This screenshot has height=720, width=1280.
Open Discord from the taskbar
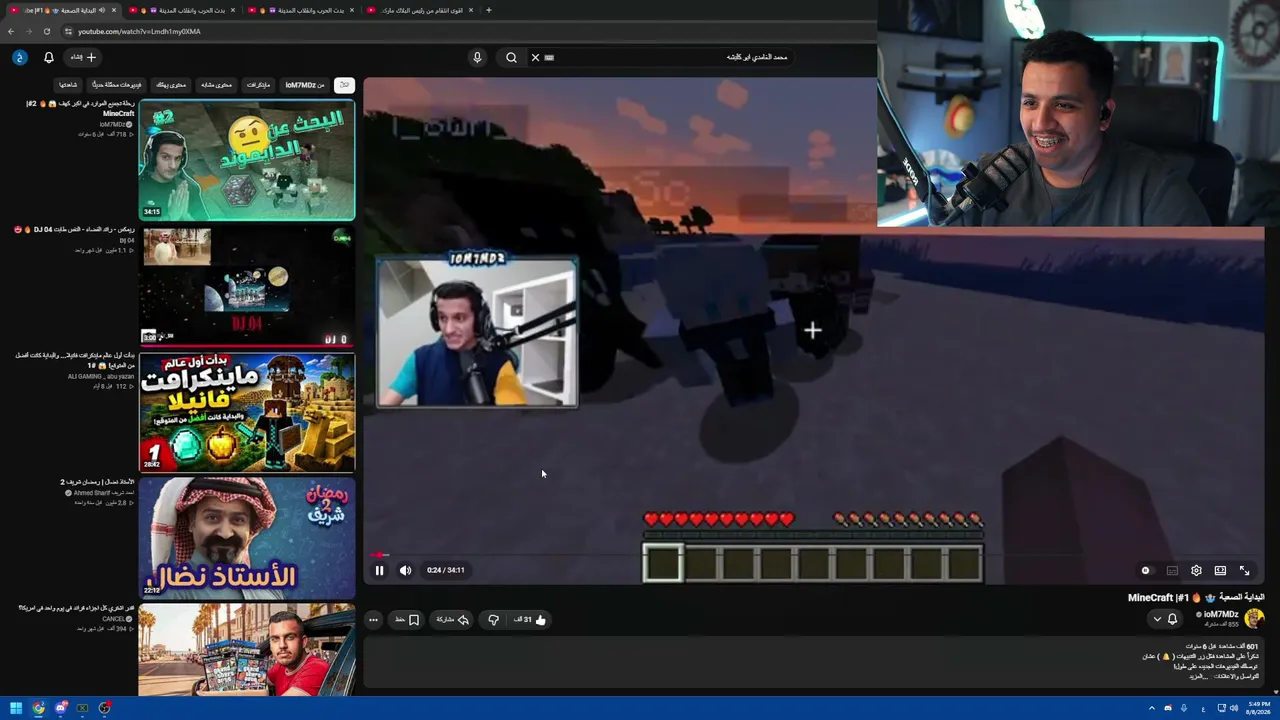[x=61, y=708]
